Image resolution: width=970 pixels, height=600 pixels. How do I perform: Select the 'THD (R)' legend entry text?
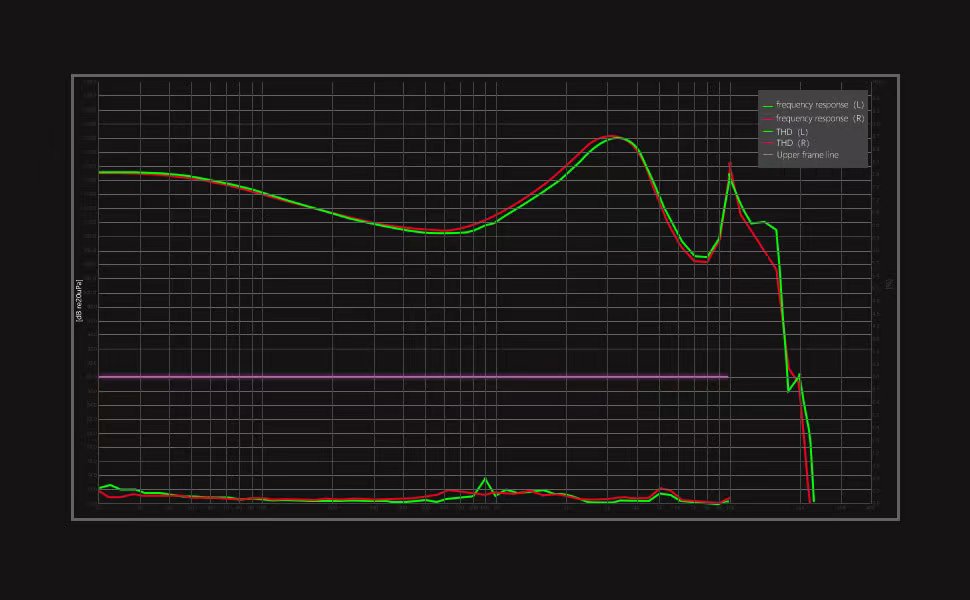click(792, 143)
